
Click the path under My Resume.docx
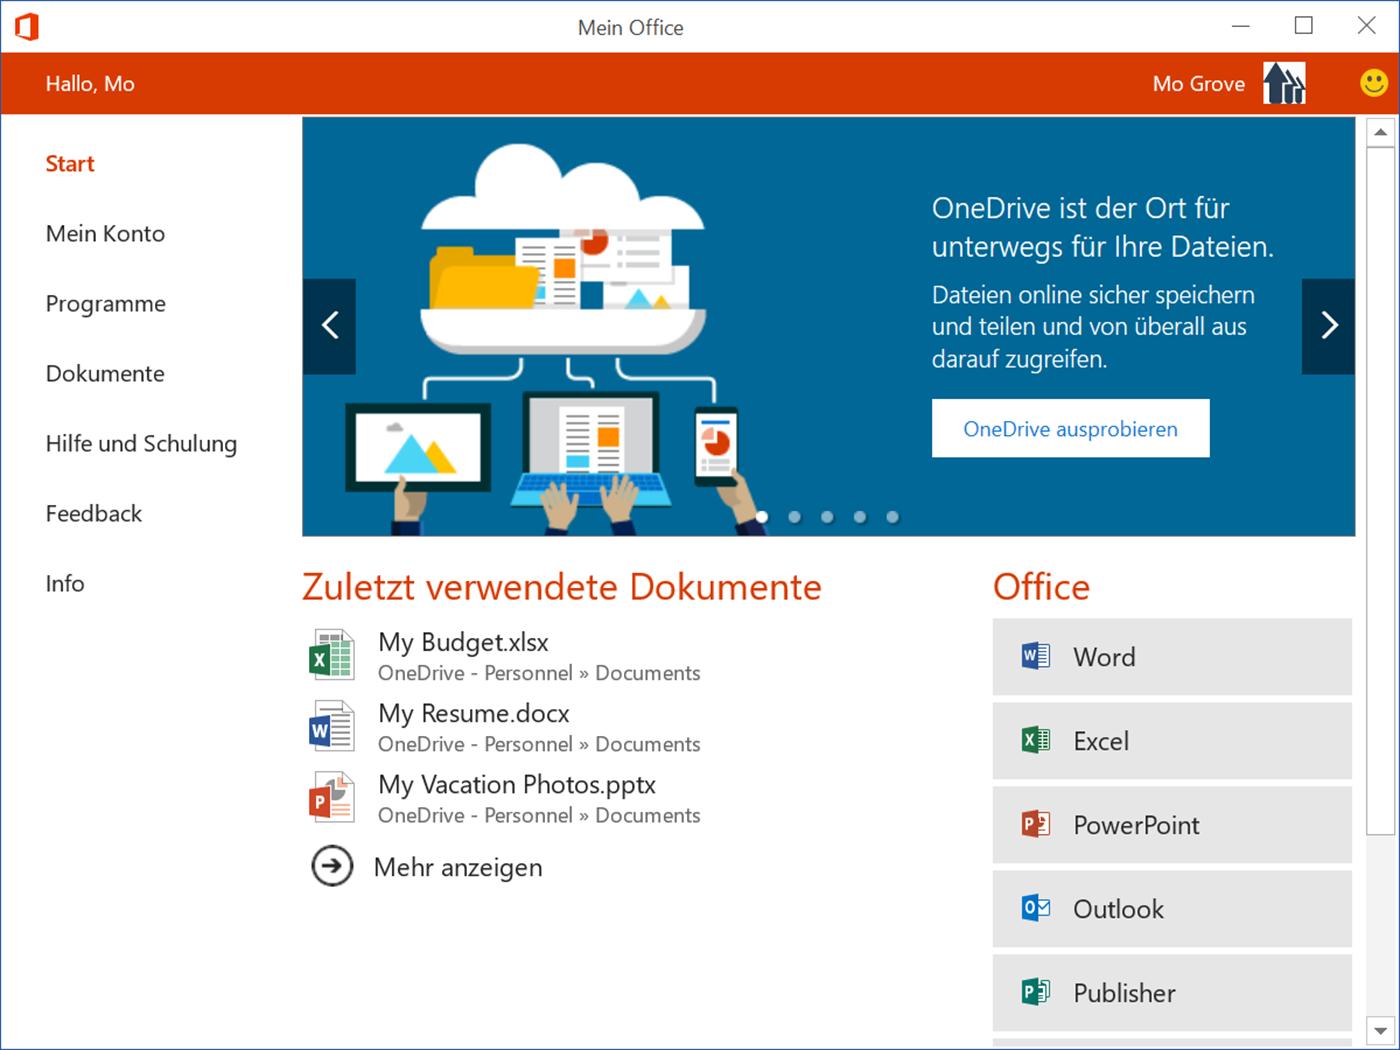pos(539,744)
